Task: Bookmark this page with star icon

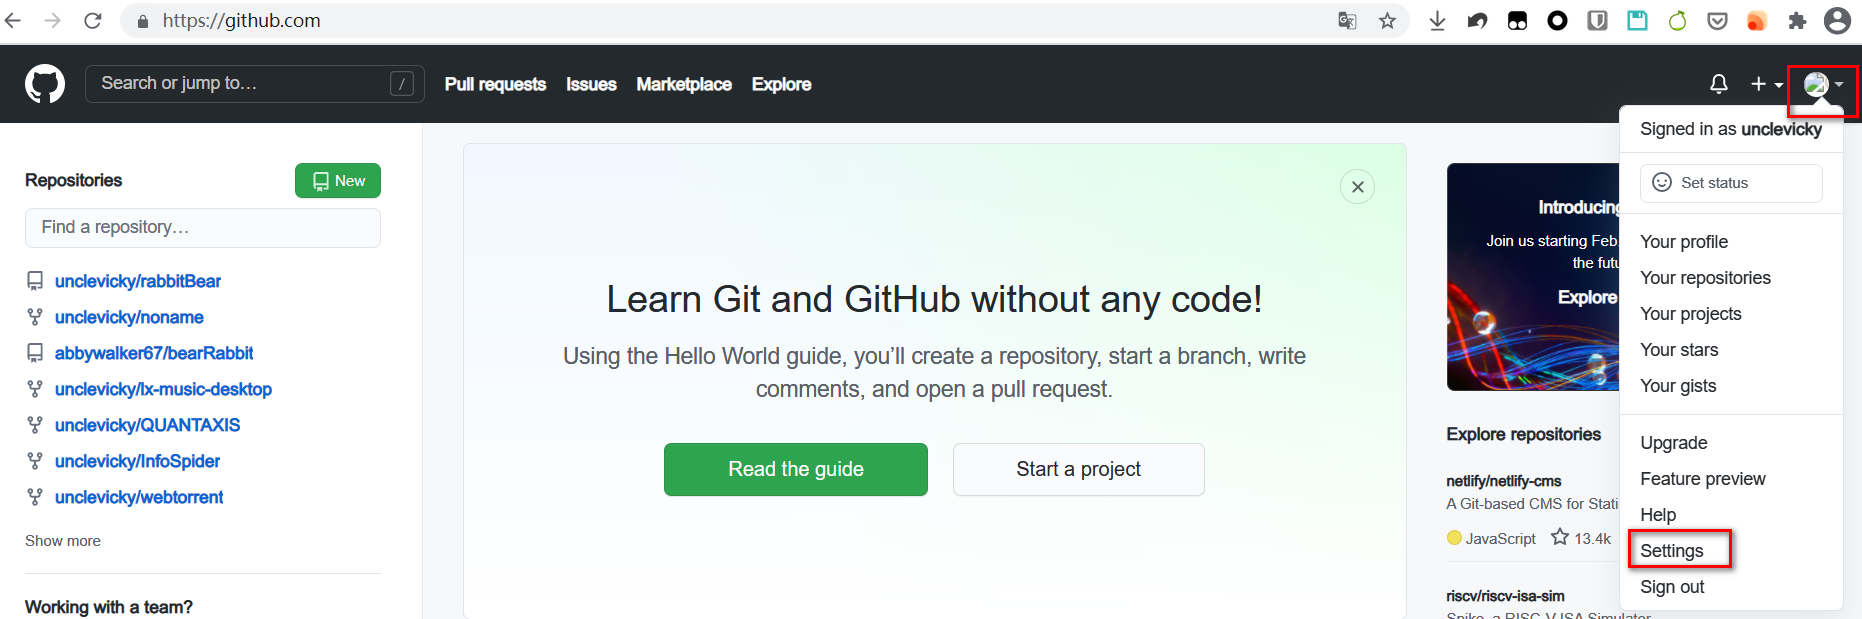Action: (1387, 20)
